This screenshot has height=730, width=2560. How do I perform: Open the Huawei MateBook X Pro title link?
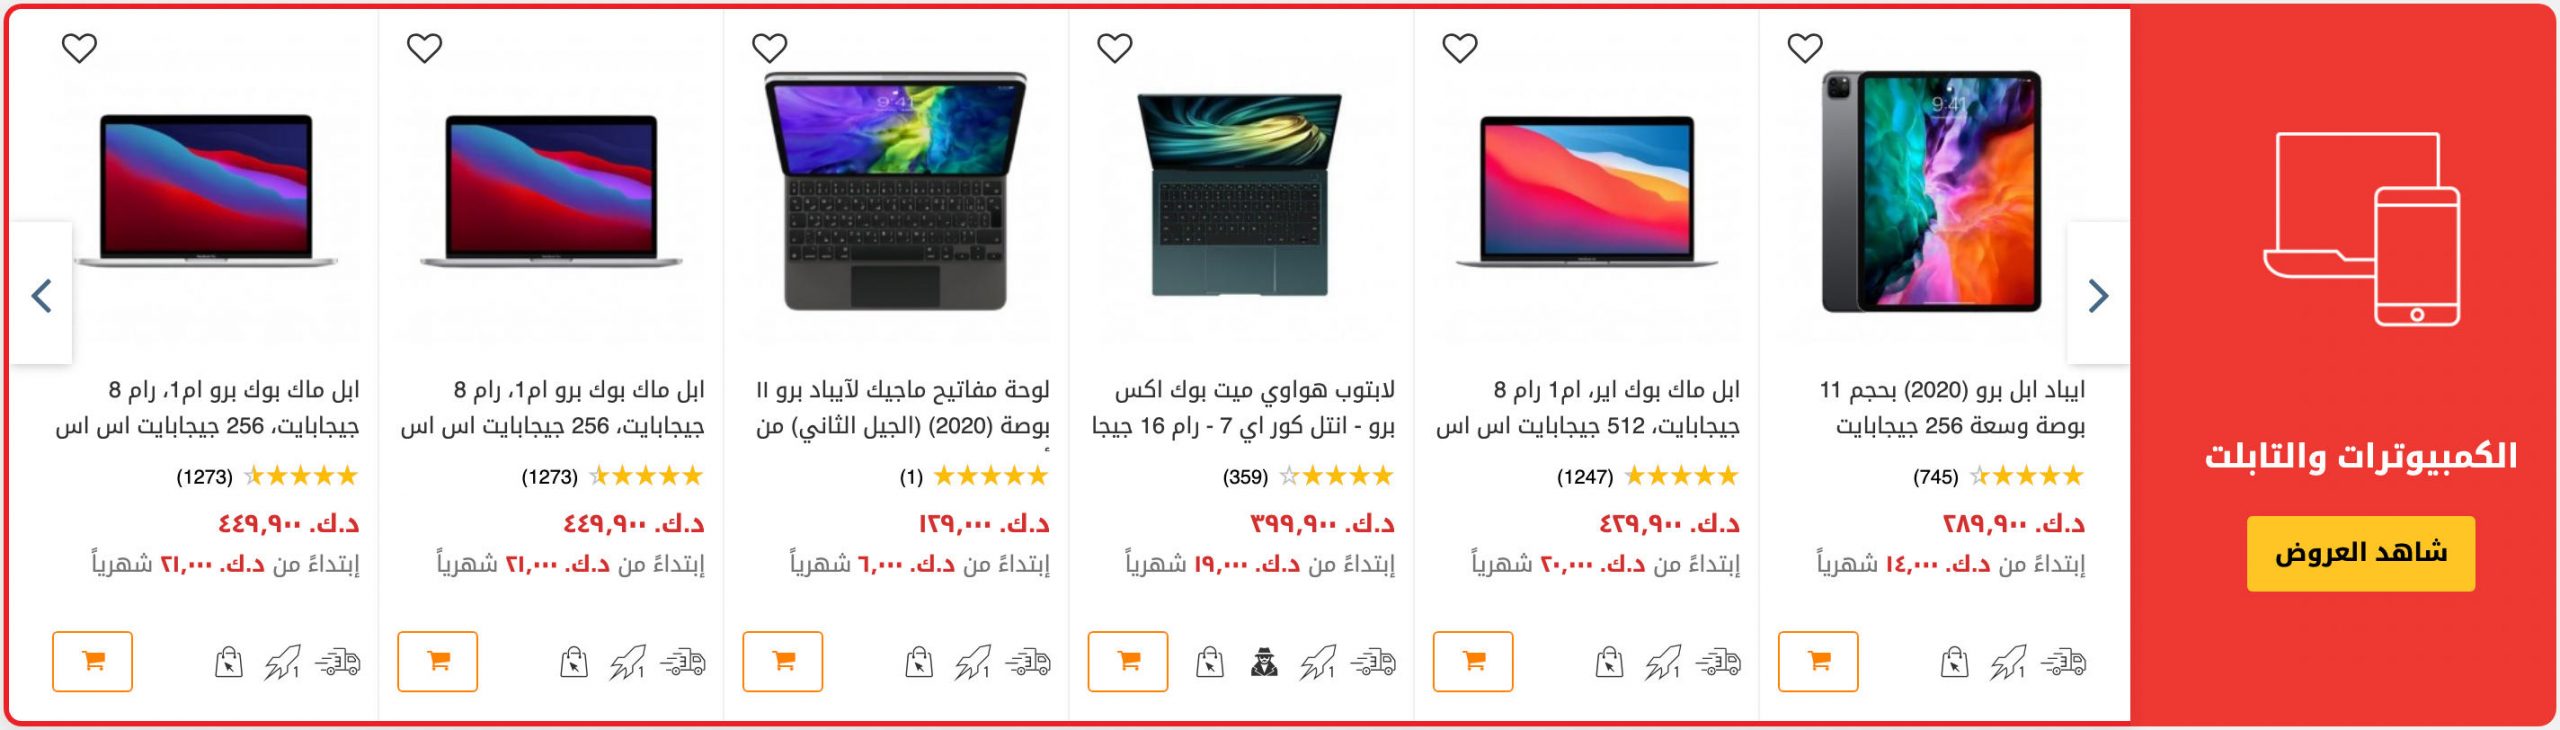pyautogui.click(x=1243, y=408)
